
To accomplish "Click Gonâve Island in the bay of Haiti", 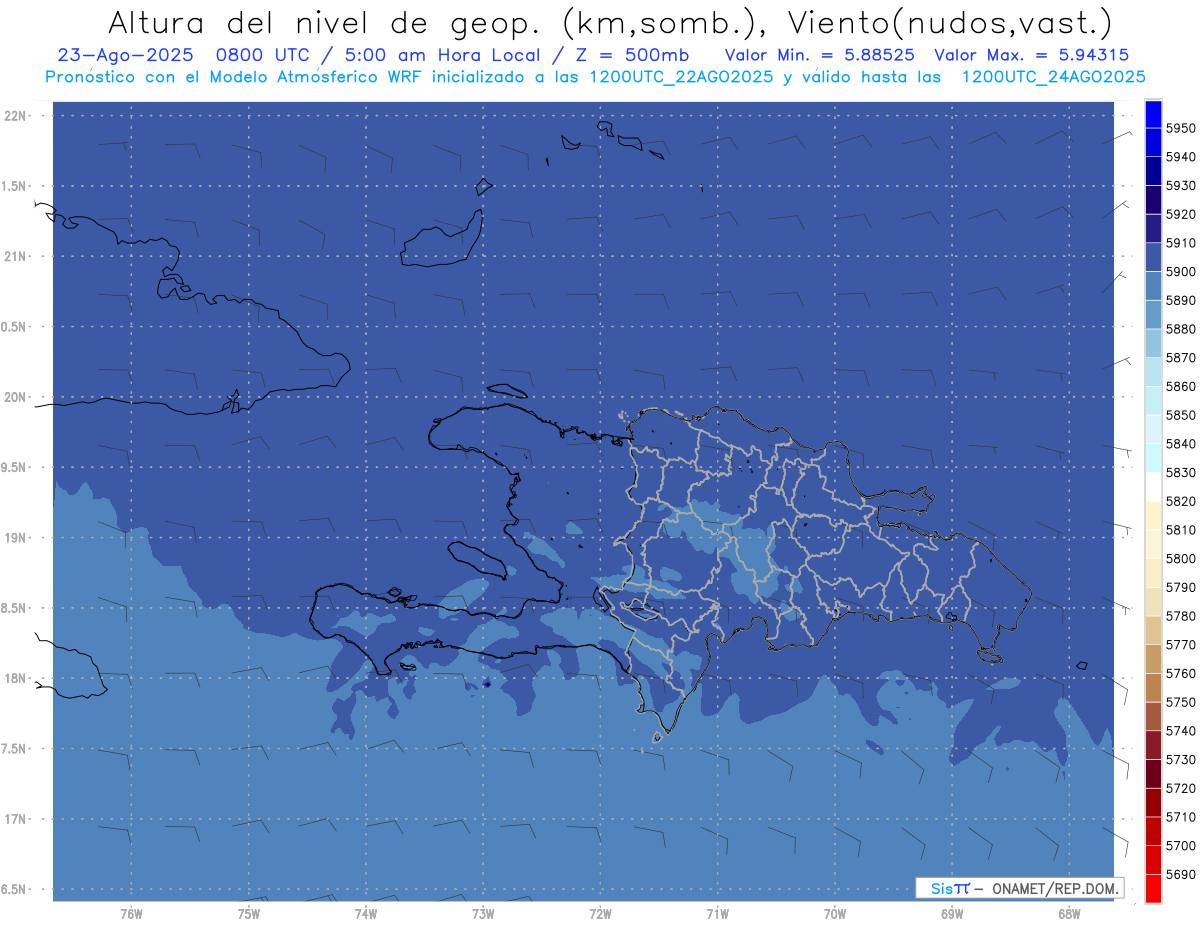I will (478, 558).
